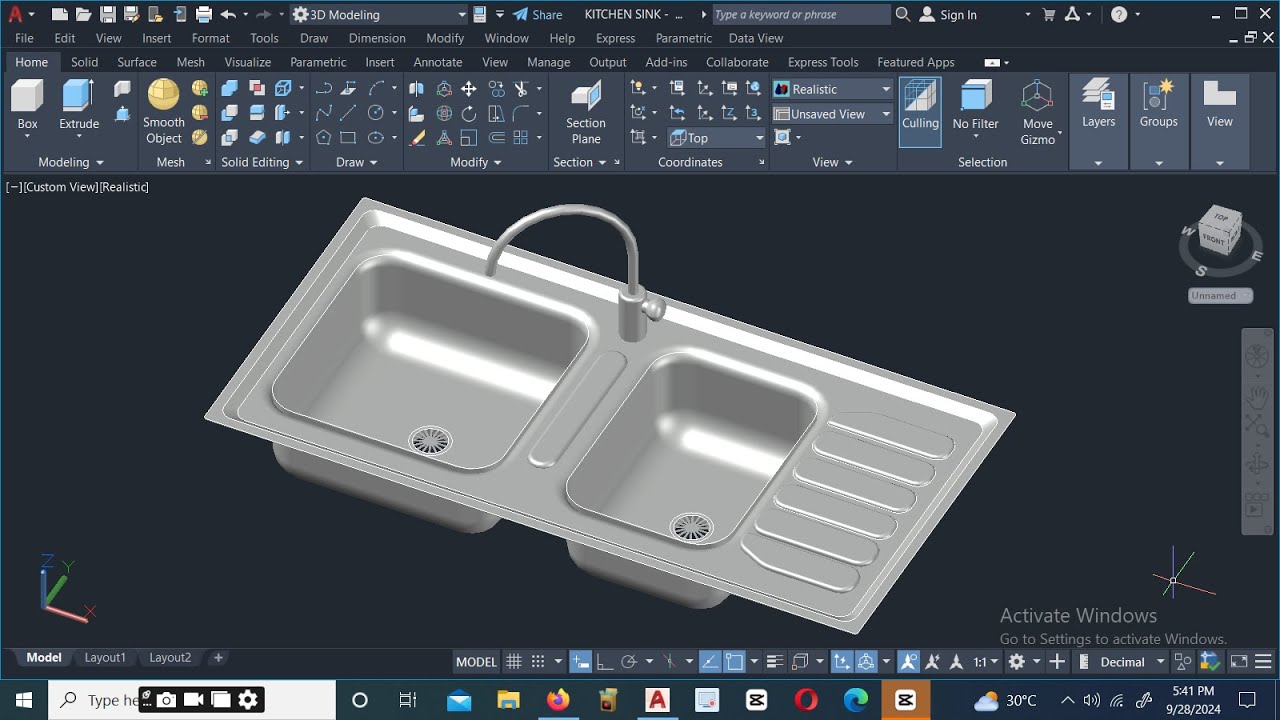This screenshot has height=720, width=1280.
Task: Click the Solid Subtract tool
Action: (229, 113)
